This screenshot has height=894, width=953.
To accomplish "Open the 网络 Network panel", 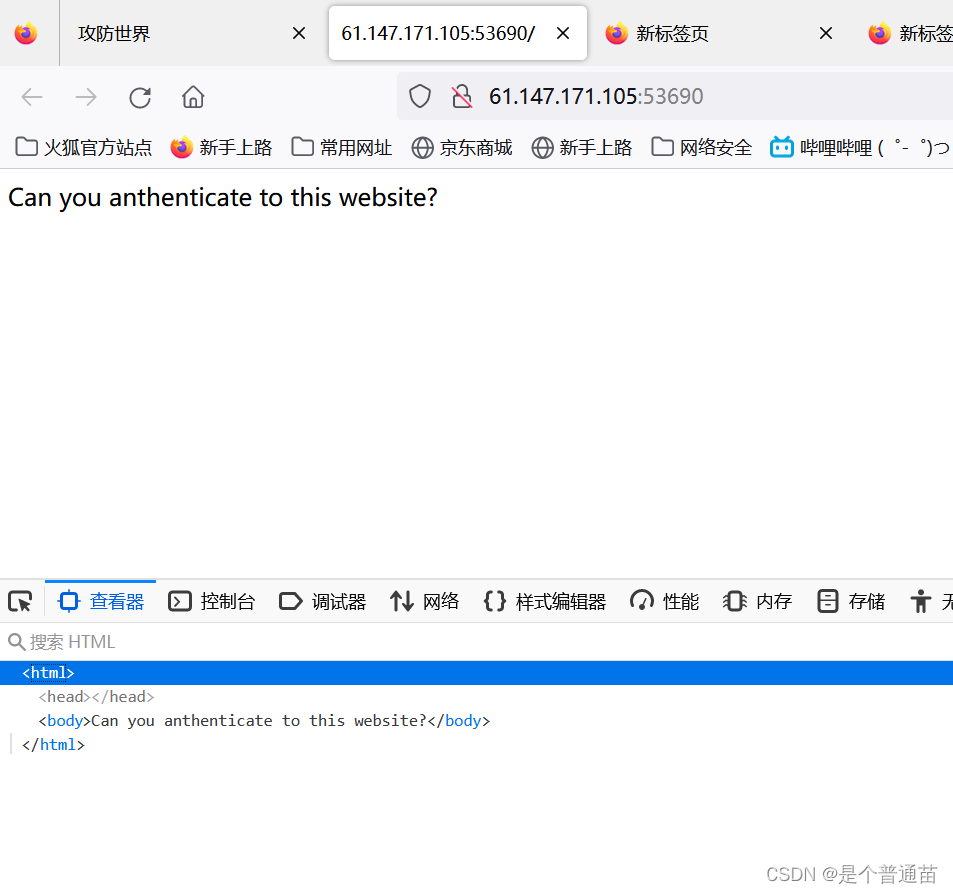I will 424,601.
